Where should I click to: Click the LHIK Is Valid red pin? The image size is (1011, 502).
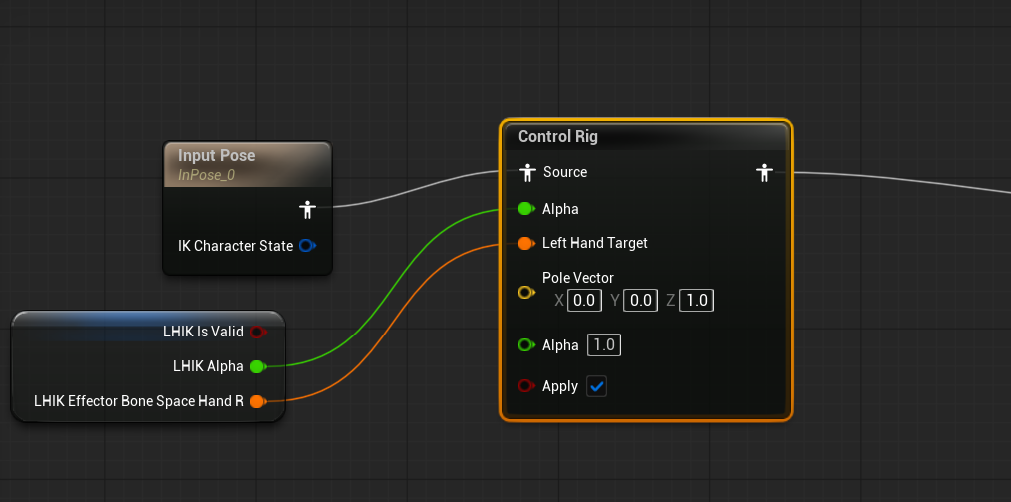(258, 332)
